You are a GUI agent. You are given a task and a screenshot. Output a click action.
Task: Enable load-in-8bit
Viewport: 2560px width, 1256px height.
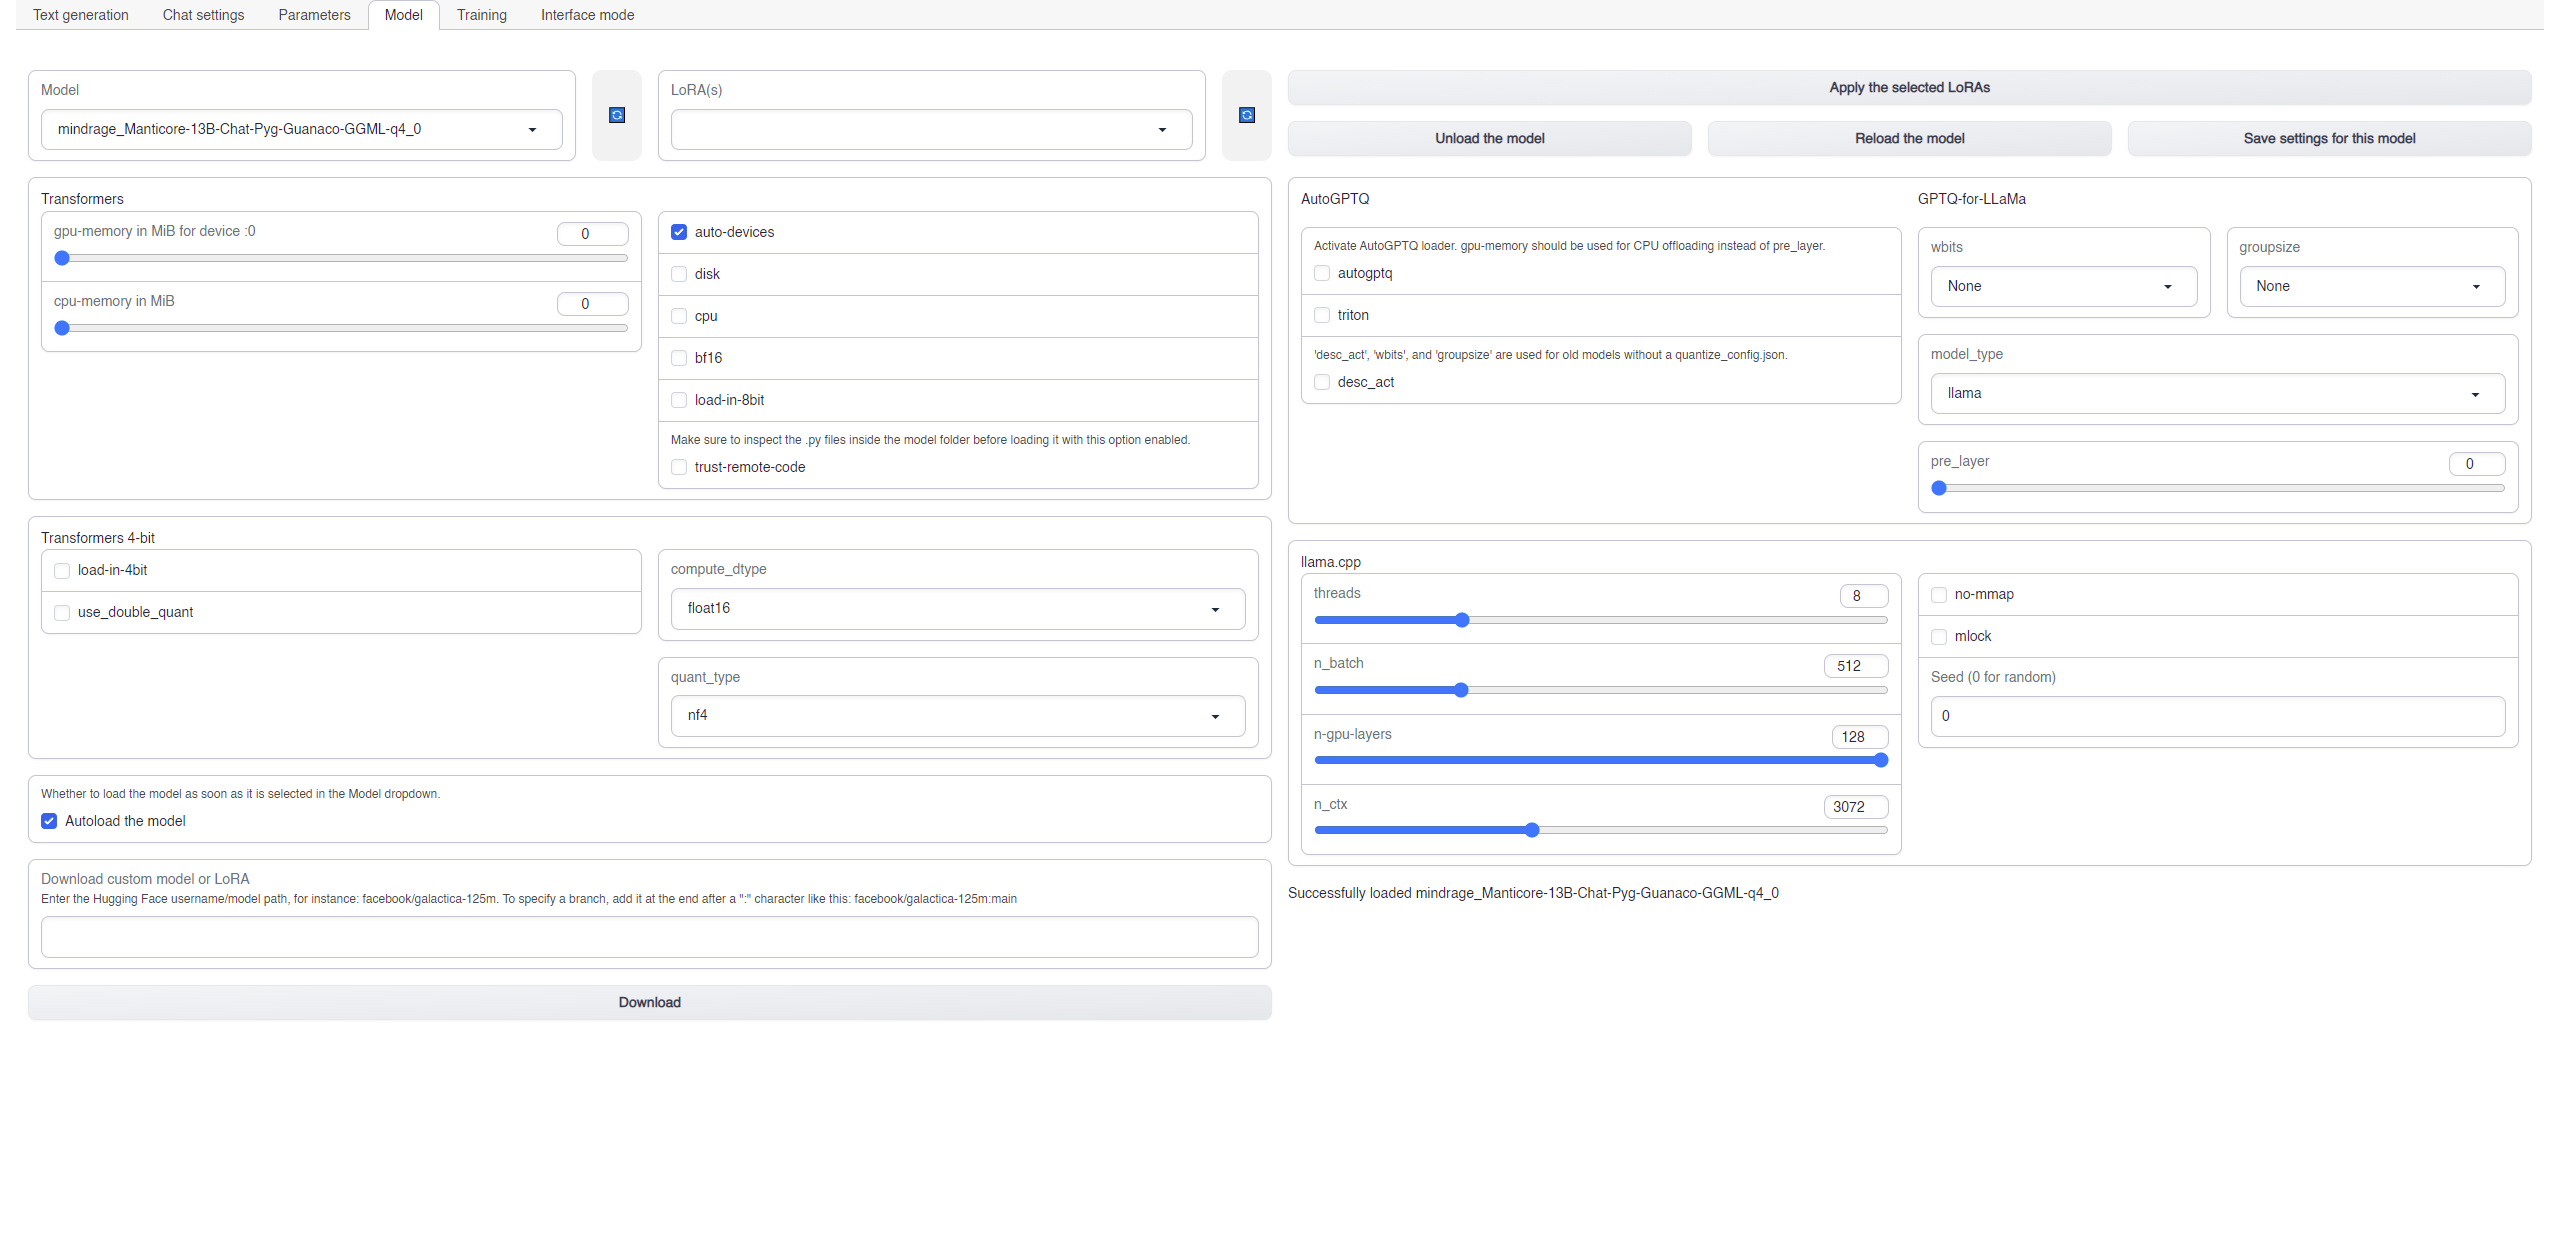click(x=679, y=399)
